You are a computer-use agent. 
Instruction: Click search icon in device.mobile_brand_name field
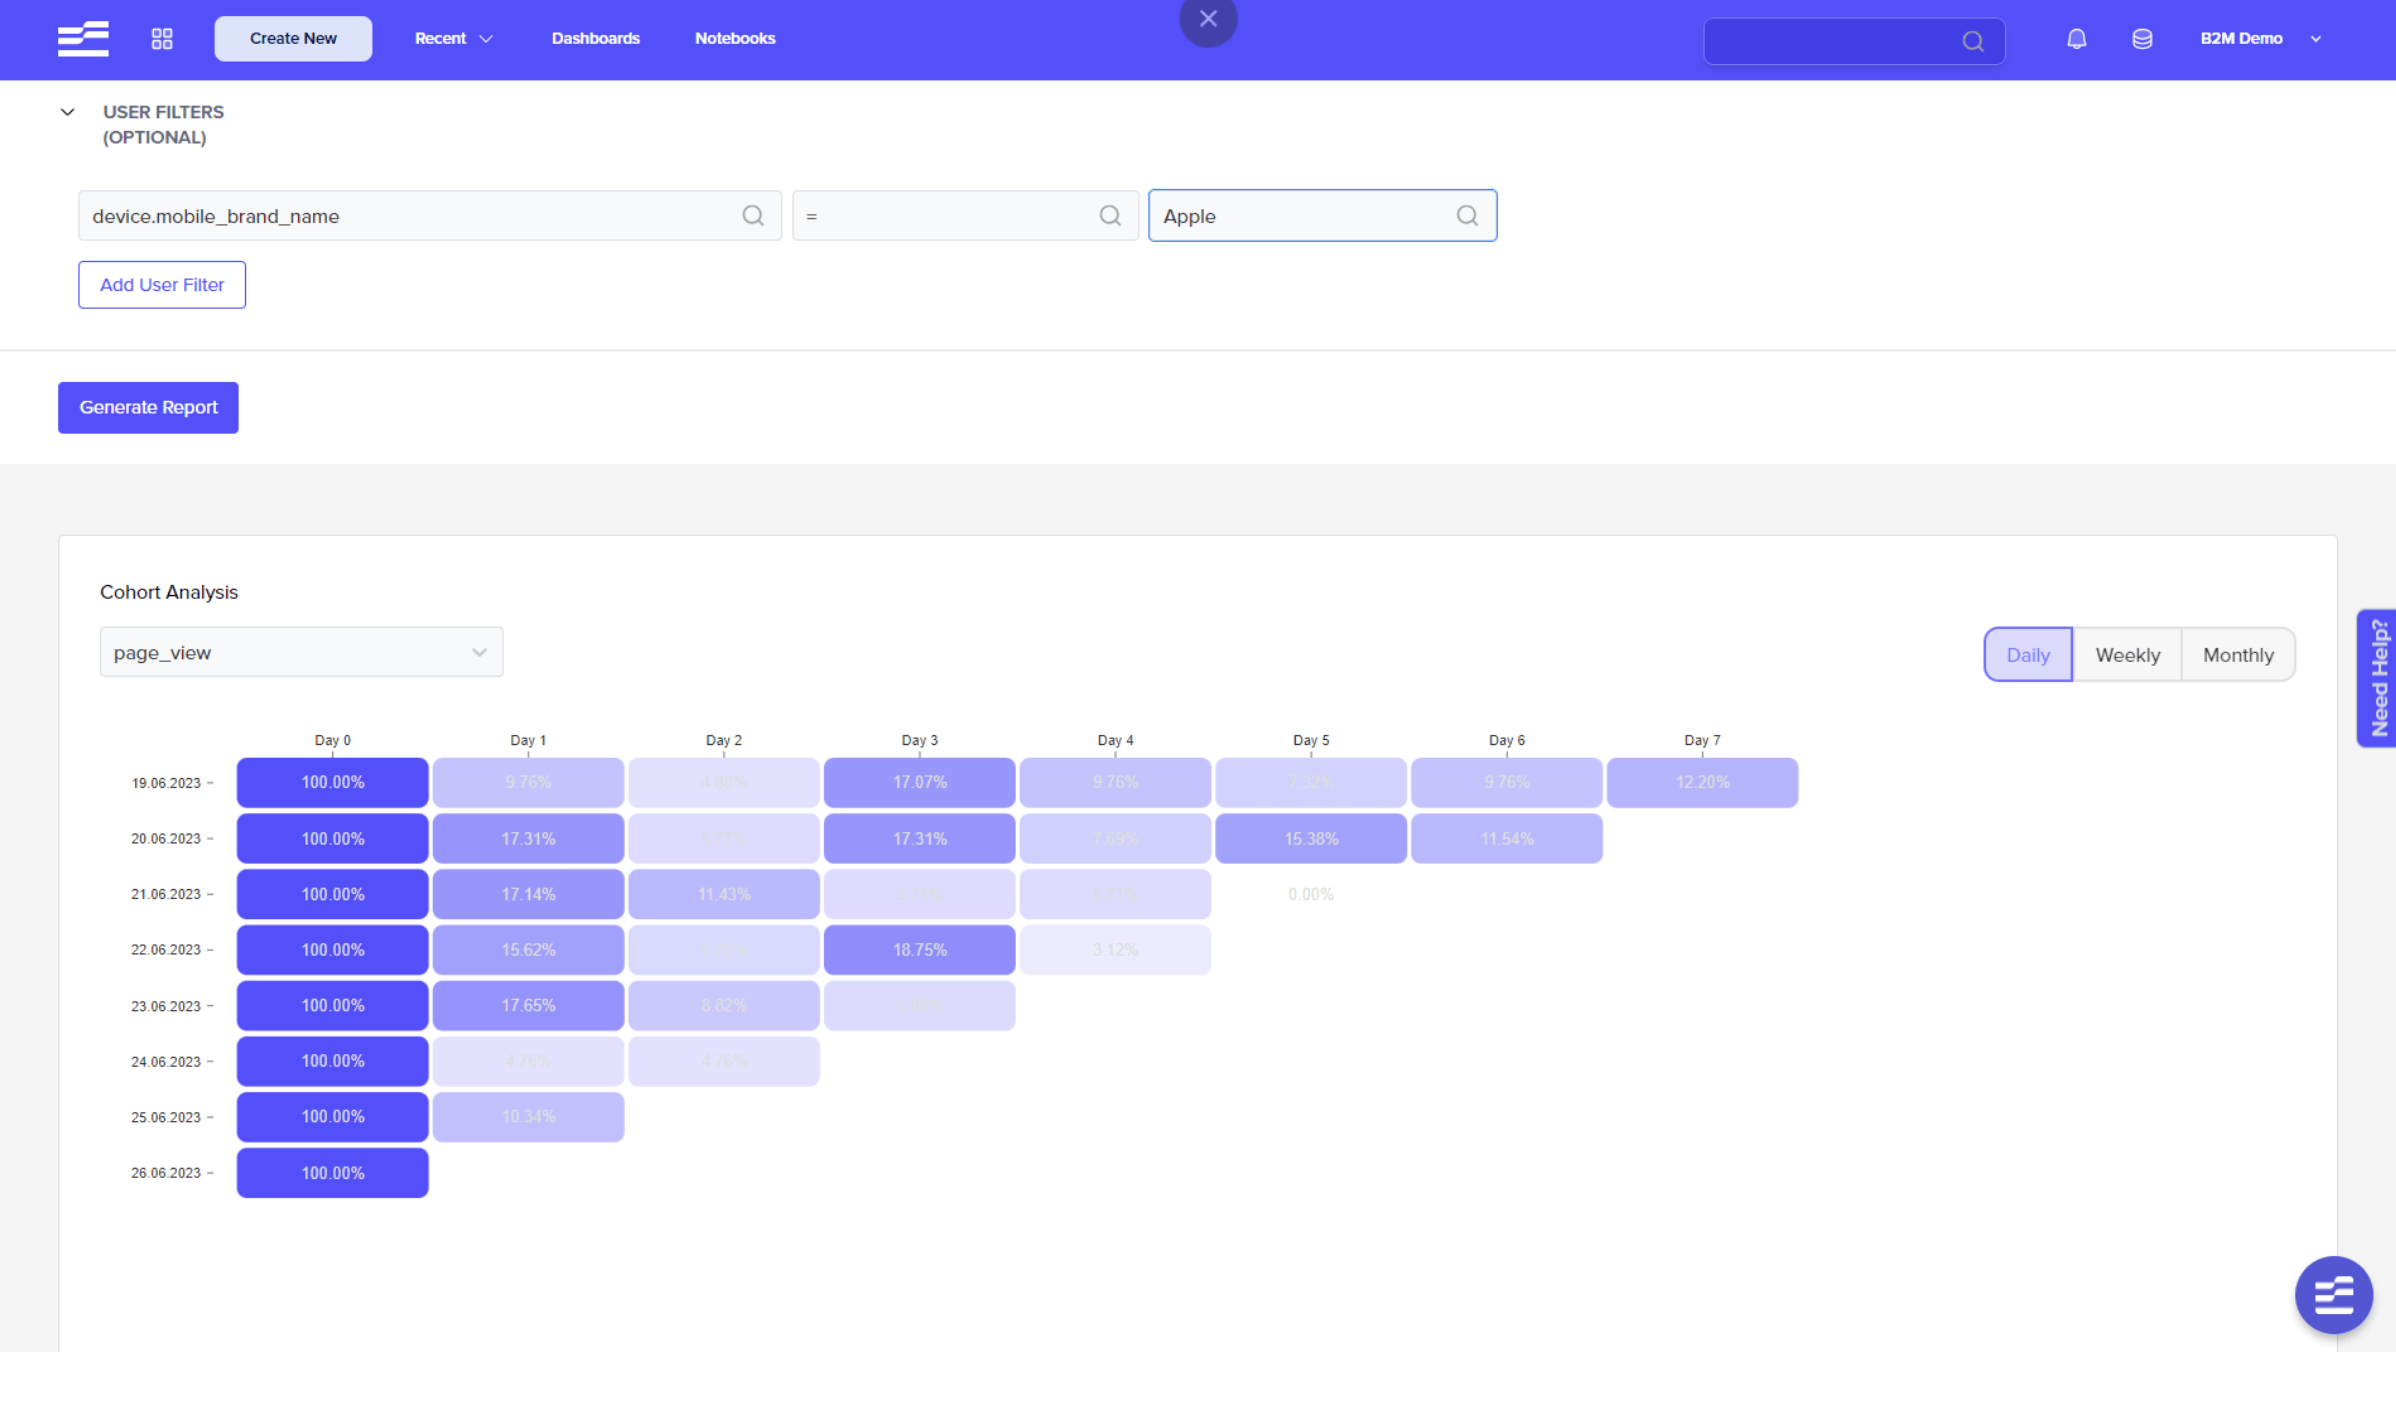753,216
